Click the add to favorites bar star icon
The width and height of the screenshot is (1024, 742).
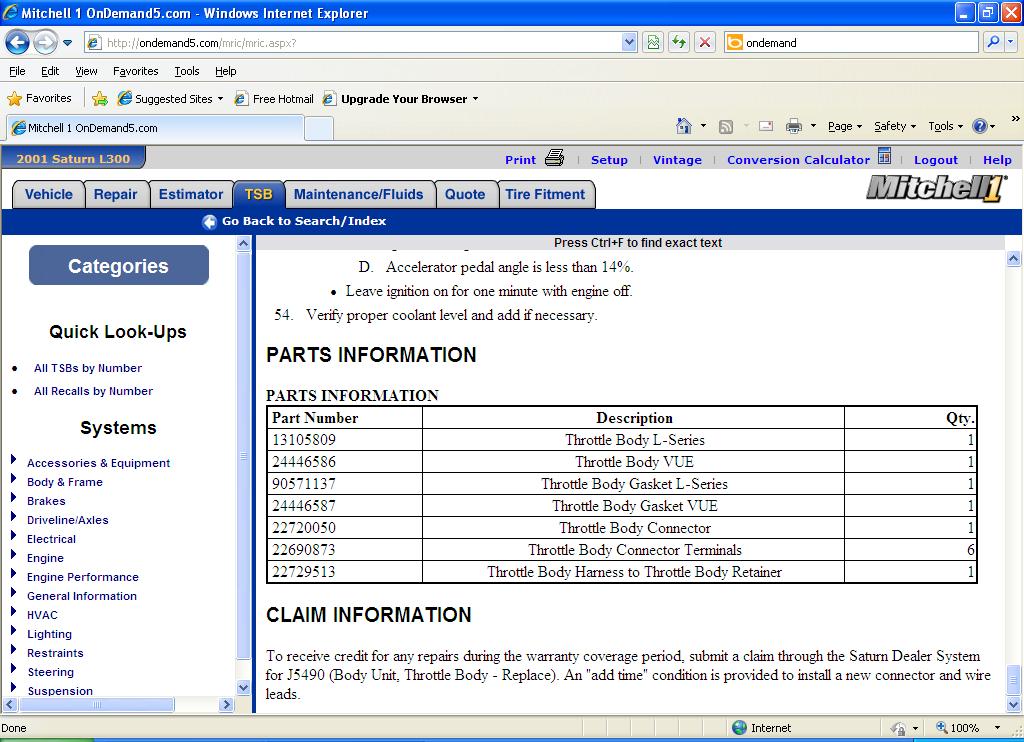tap(100, 99)
